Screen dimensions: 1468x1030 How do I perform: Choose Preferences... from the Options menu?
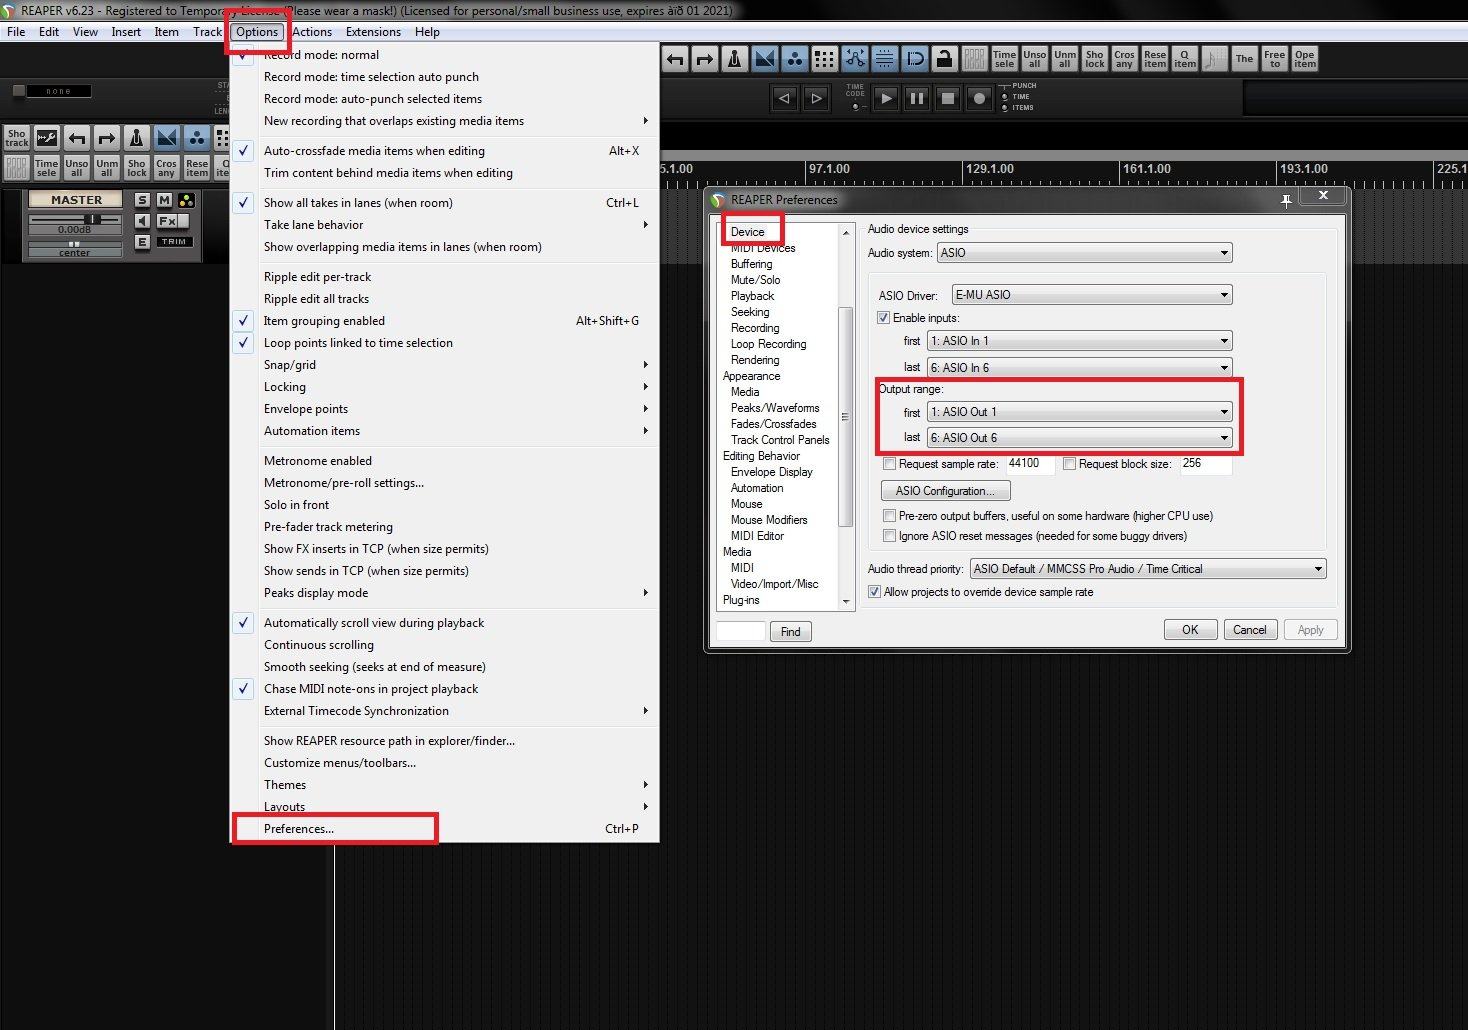(299, 829)
